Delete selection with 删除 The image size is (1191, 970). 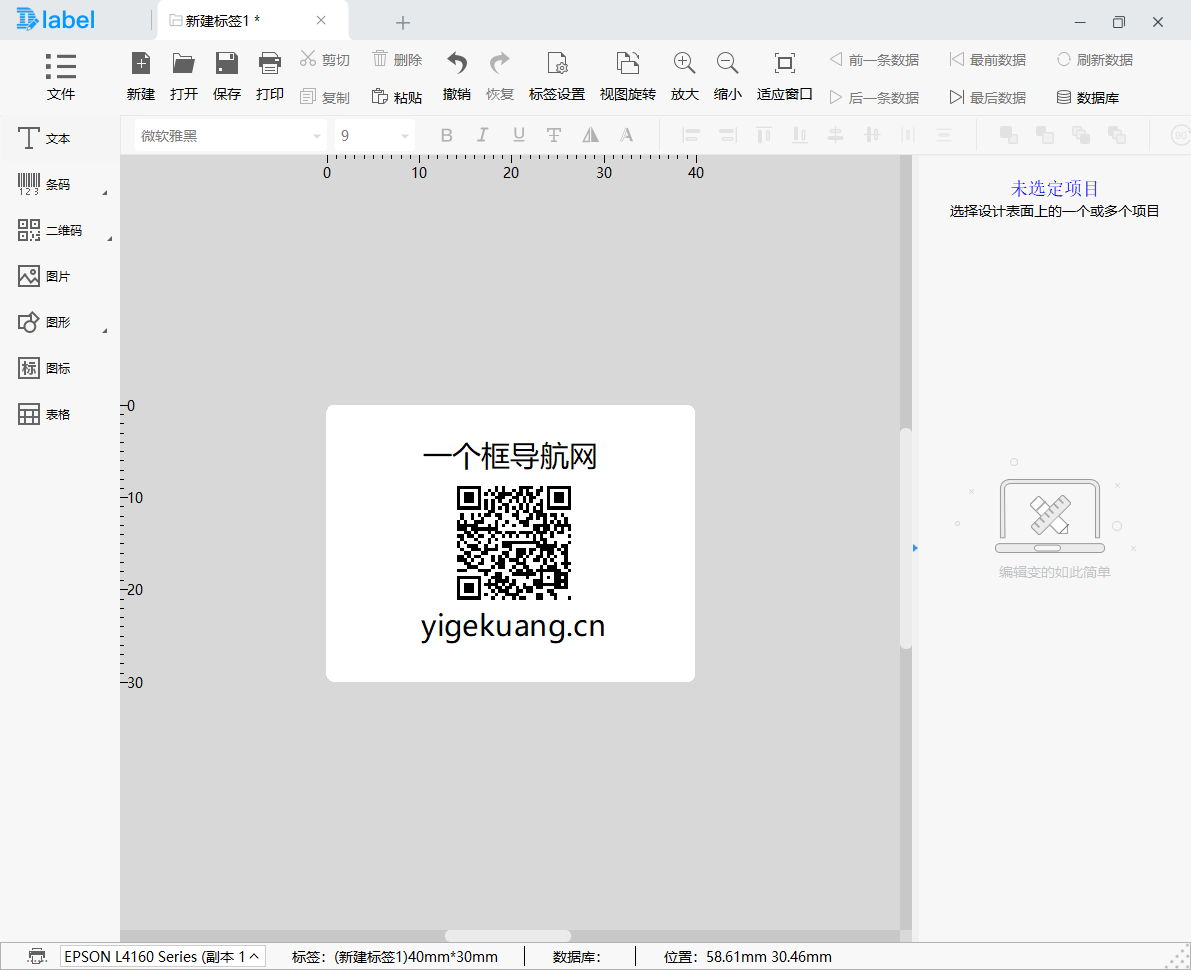click(x=397, y=59)
